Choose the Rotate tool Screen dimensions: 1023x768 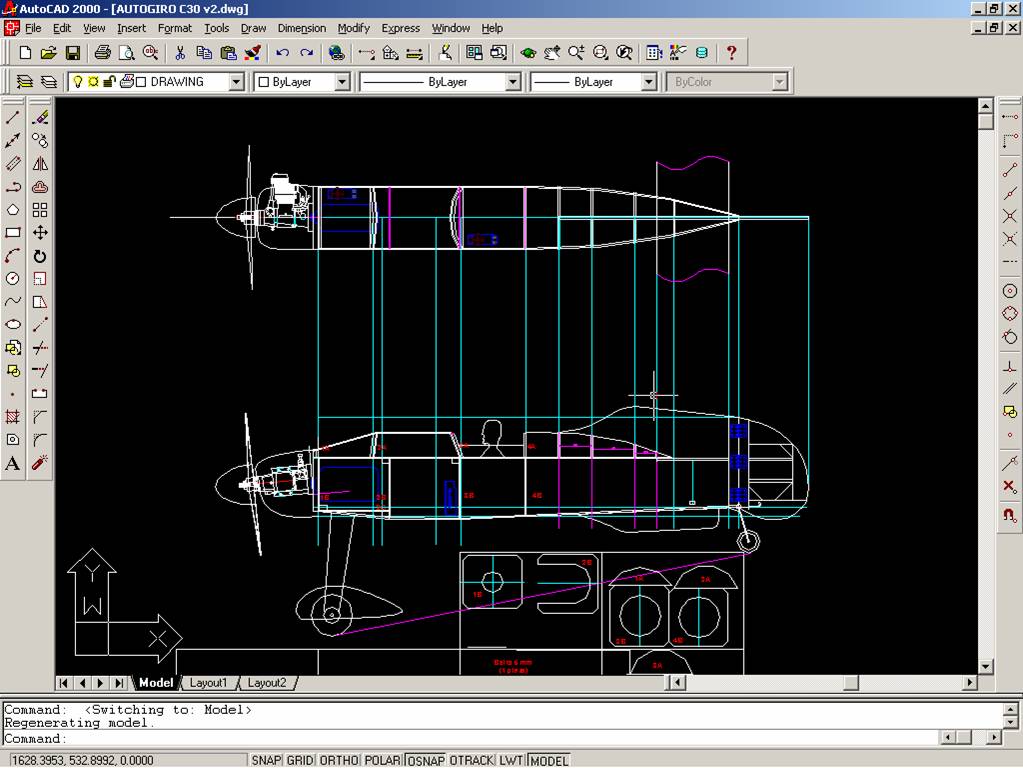[40, 256]
